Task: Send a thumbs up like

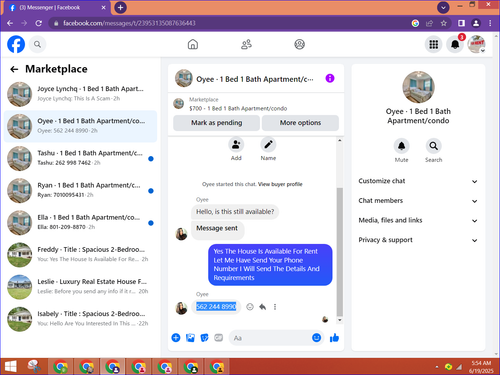Action: coord(334,338)
